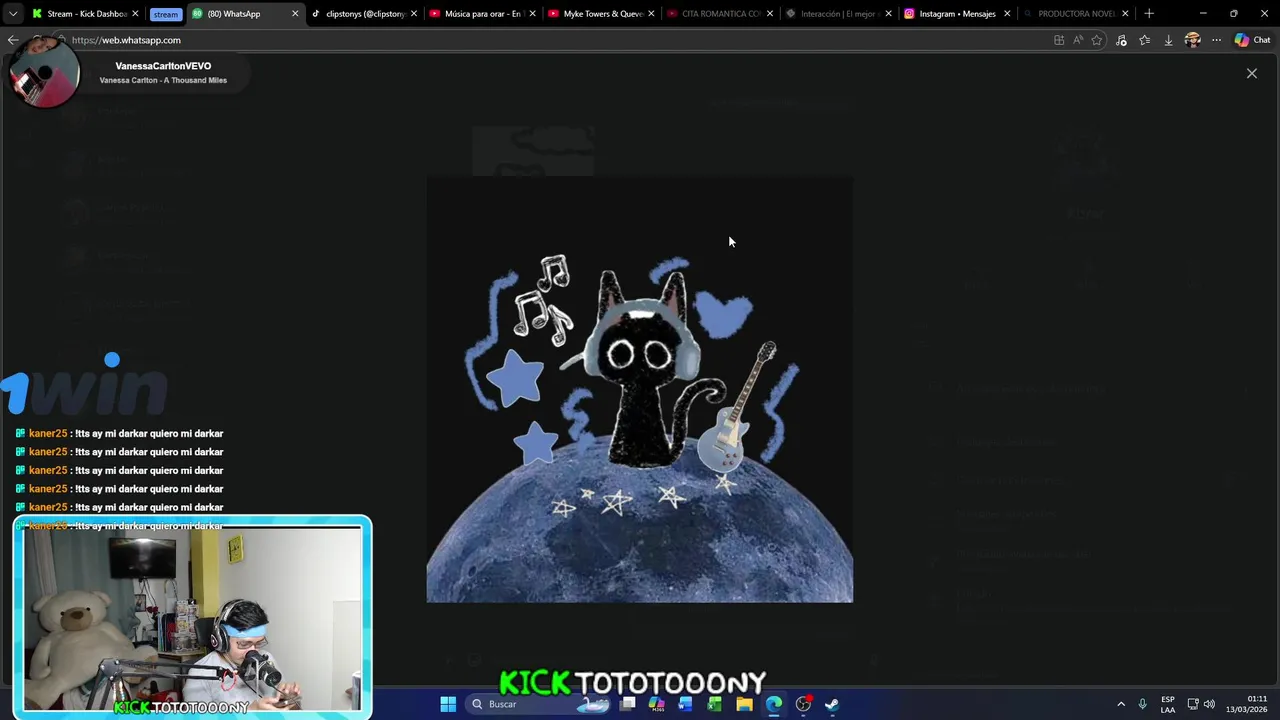Launch Word from the taskbar
Image resolution: width=1280 pixels, height=720 pixels.
click(685, 704)
